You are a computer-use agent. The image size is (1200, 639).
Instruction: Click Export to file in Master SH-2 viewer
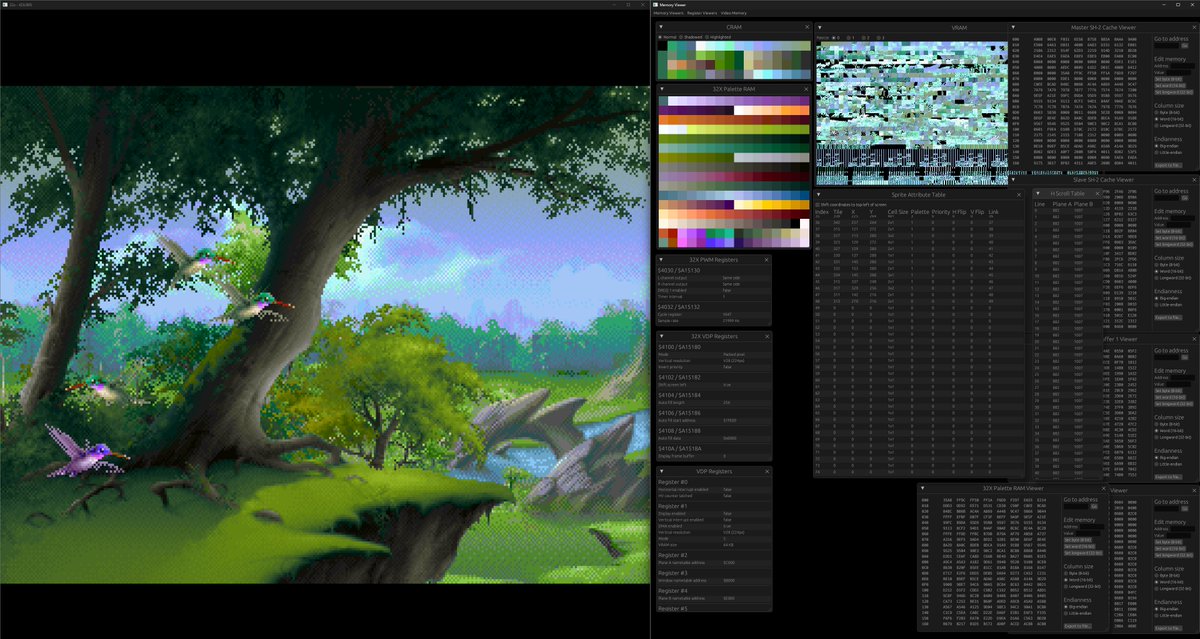click(1168, 165)
